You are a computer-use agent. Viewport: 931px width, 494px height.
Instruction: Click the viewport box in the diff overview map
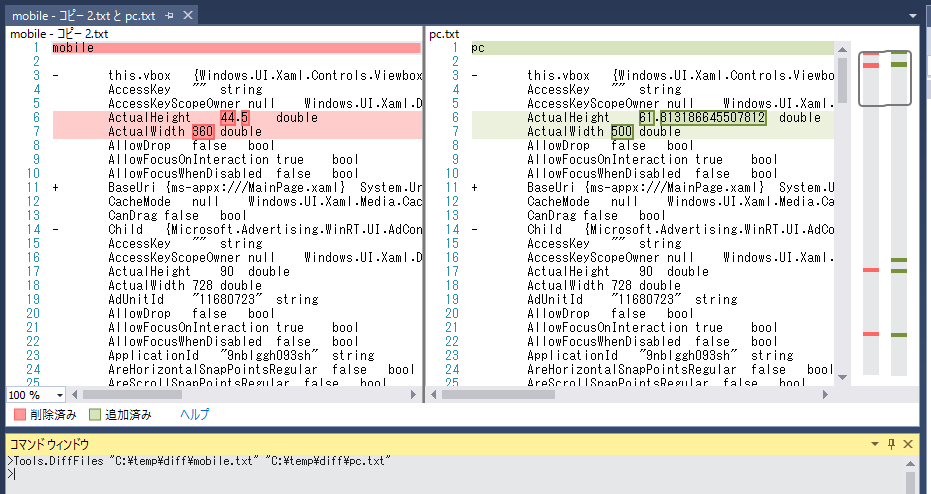tap(885, 78)
